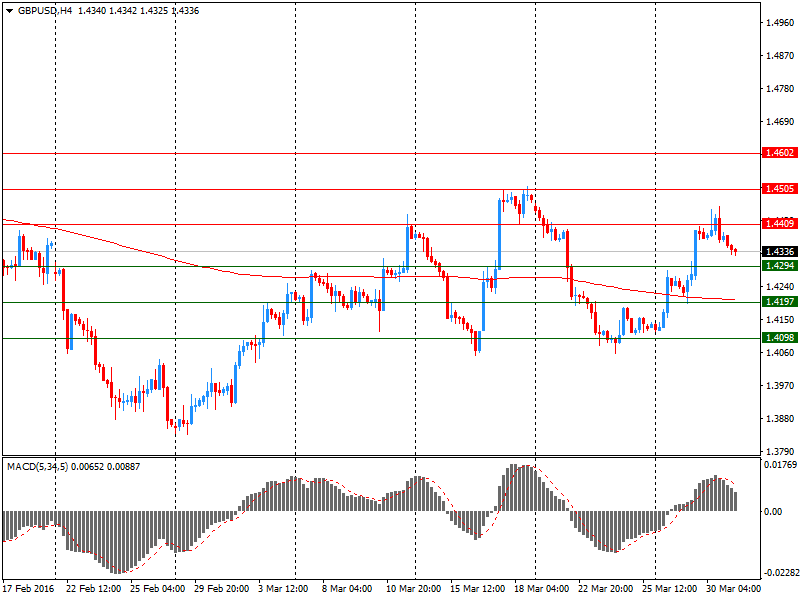Select the 10 Mar 20:00 time label
The image size is (800, 600).
[414, 589]
